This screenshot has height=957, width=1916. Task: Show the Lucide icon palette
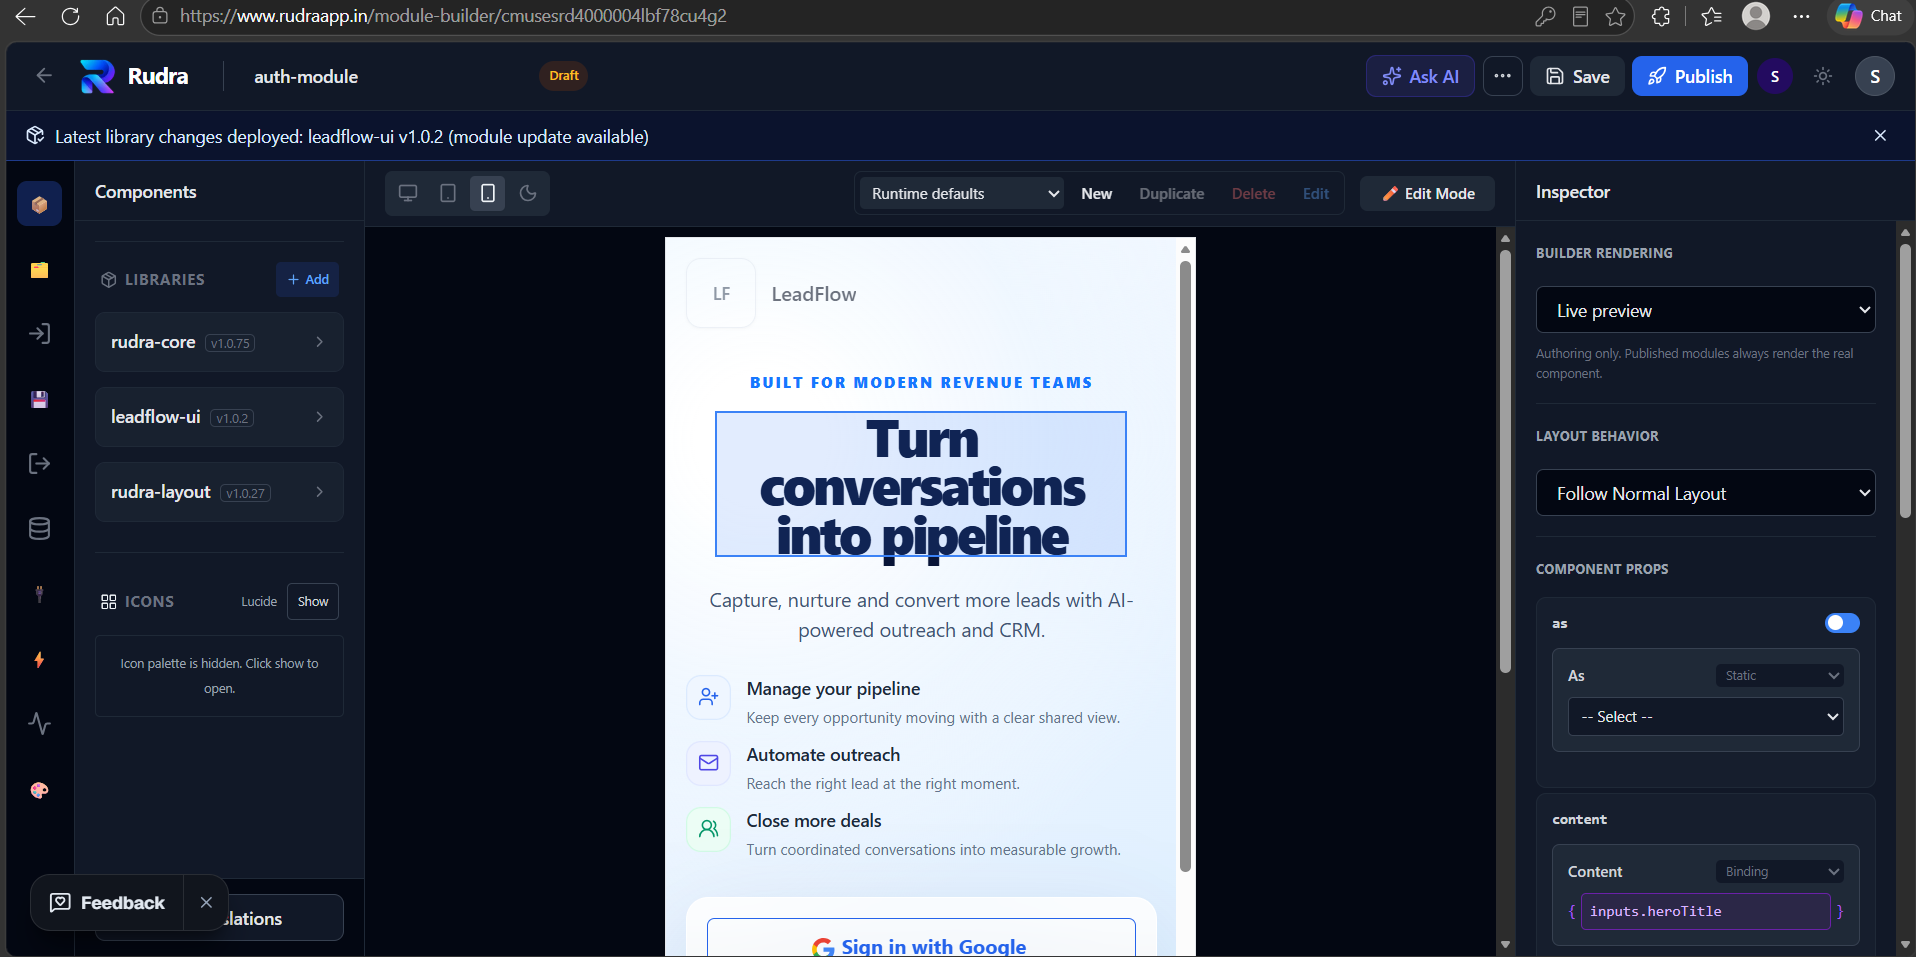click(x=313, y=601)
